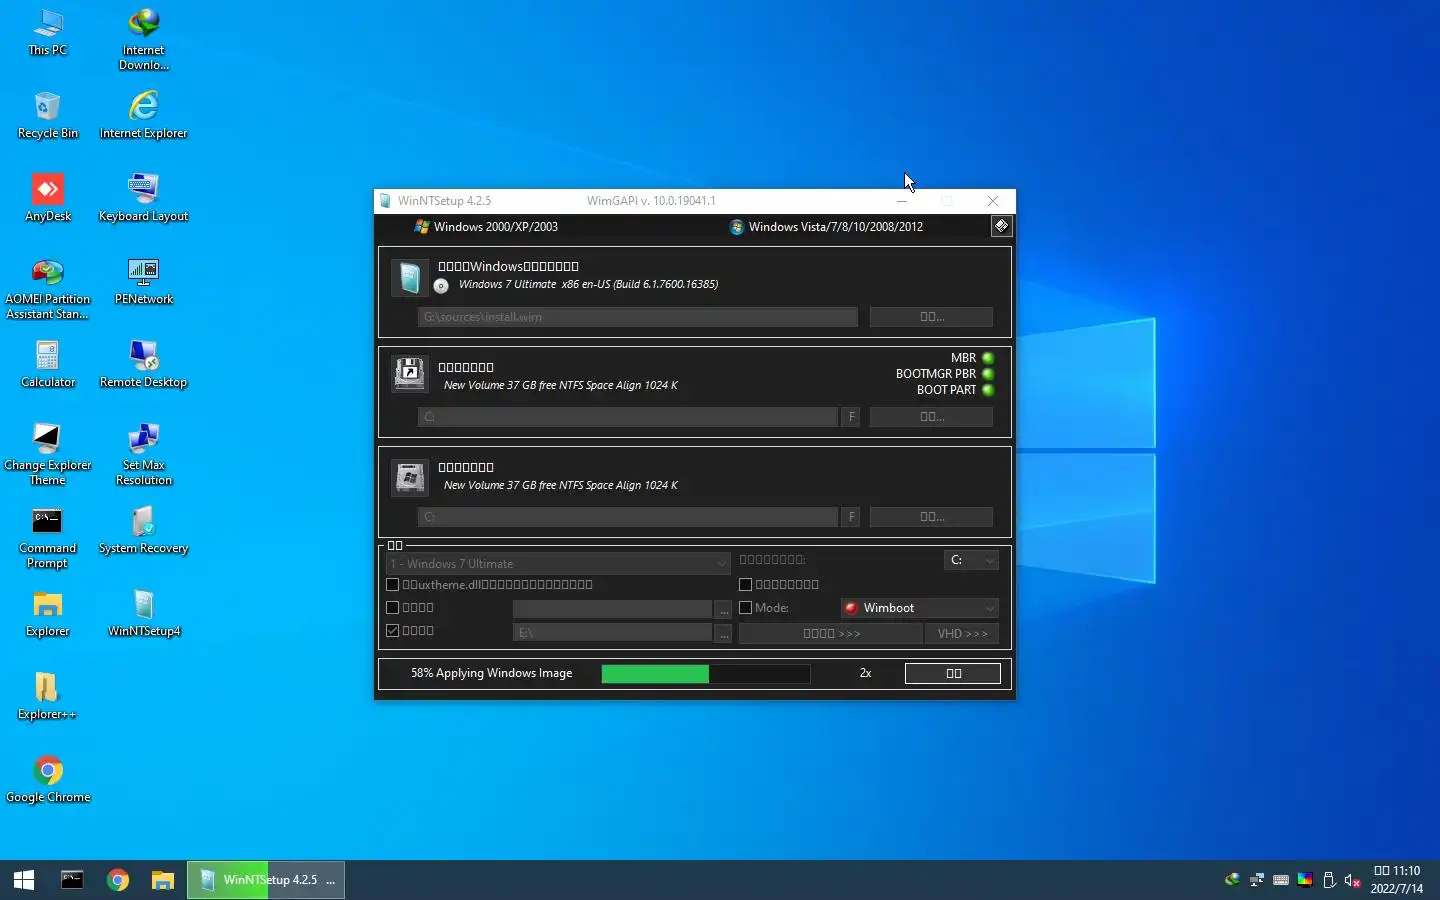Toggle checkbox above the Mode option

tap(745, 585)
